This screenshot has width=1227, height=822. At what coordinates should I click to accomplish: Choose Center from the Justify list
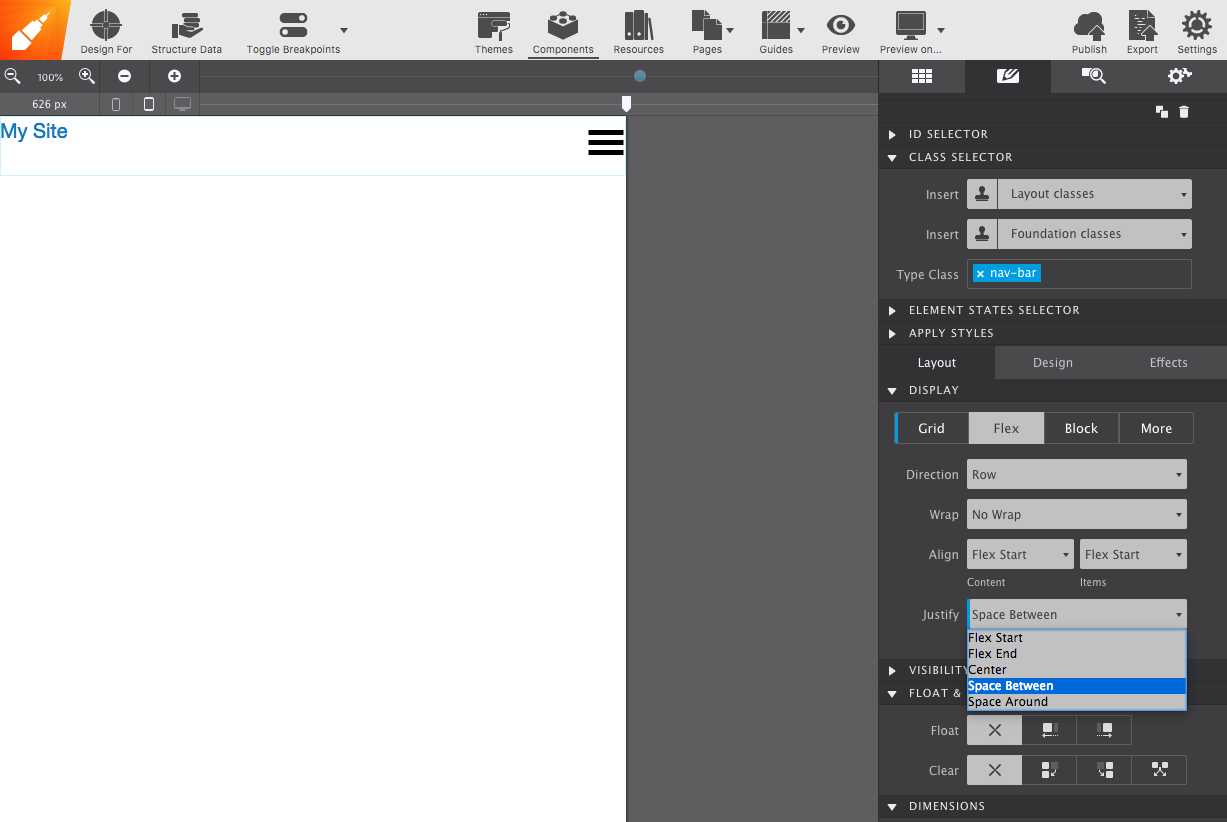pyautogui.click(x=1076, y=670)
